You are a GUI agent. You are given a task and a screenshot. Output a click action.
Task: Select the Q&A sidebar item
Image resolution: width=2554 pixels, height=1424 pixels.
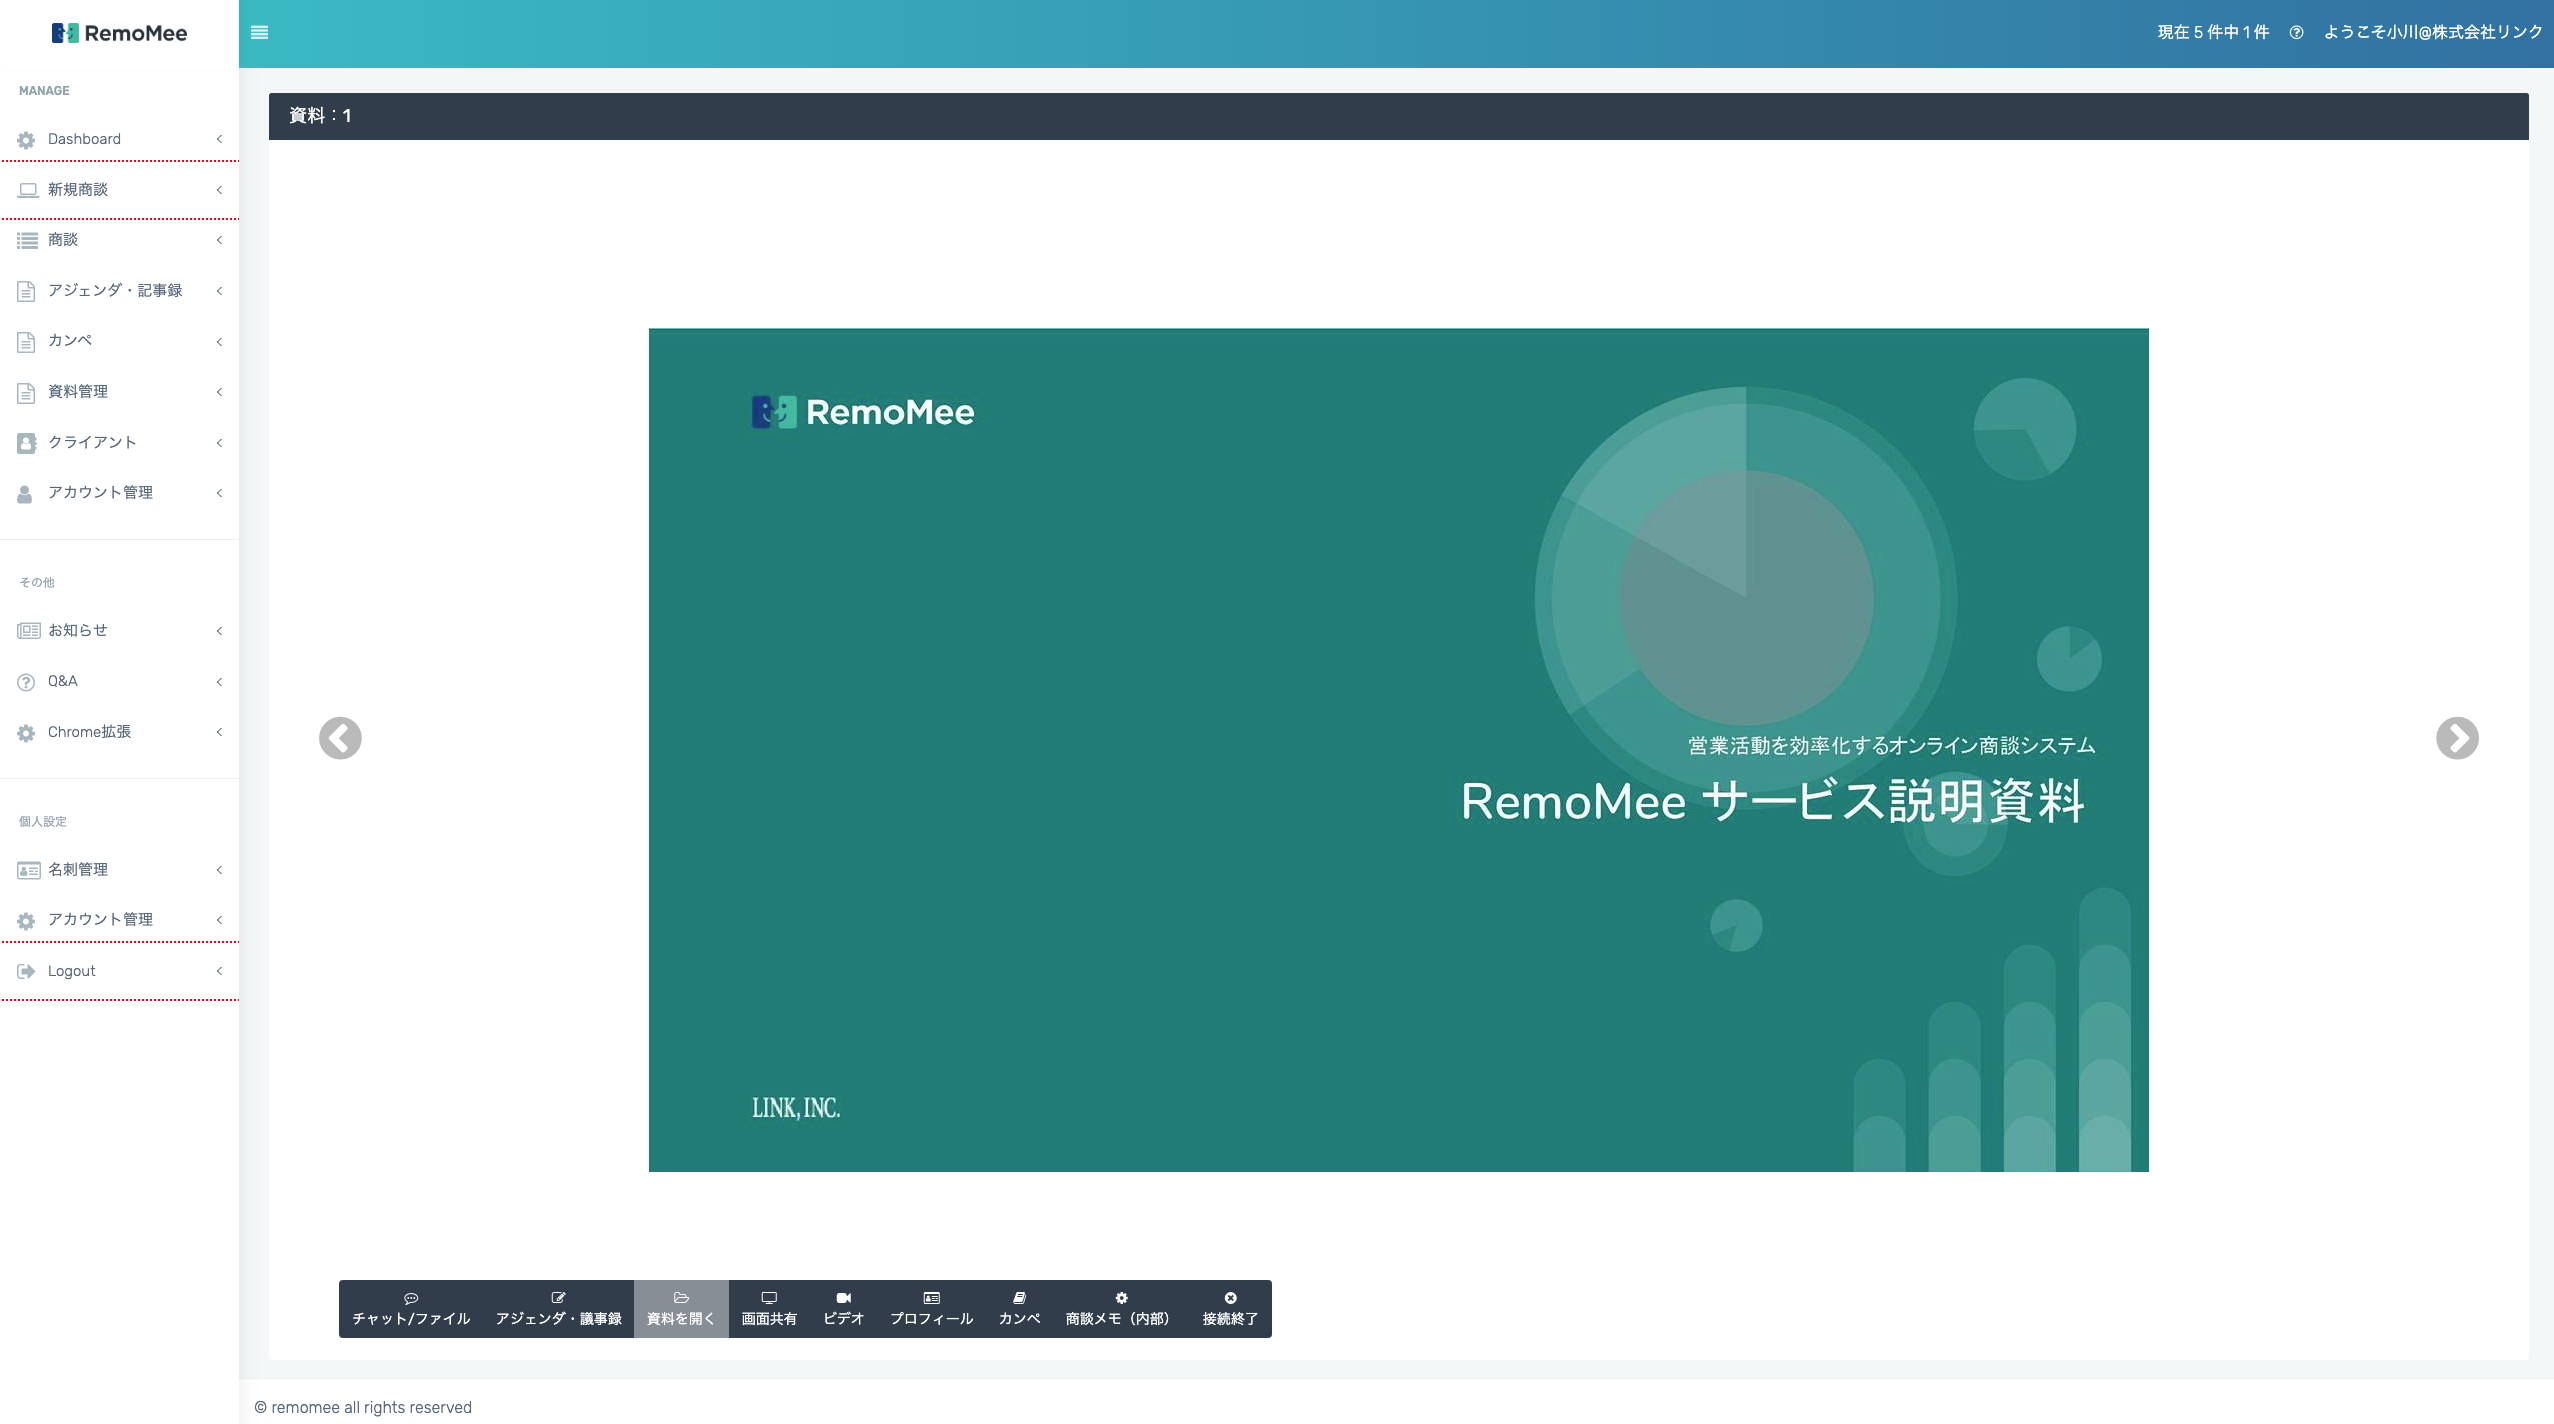click(62, 681)
